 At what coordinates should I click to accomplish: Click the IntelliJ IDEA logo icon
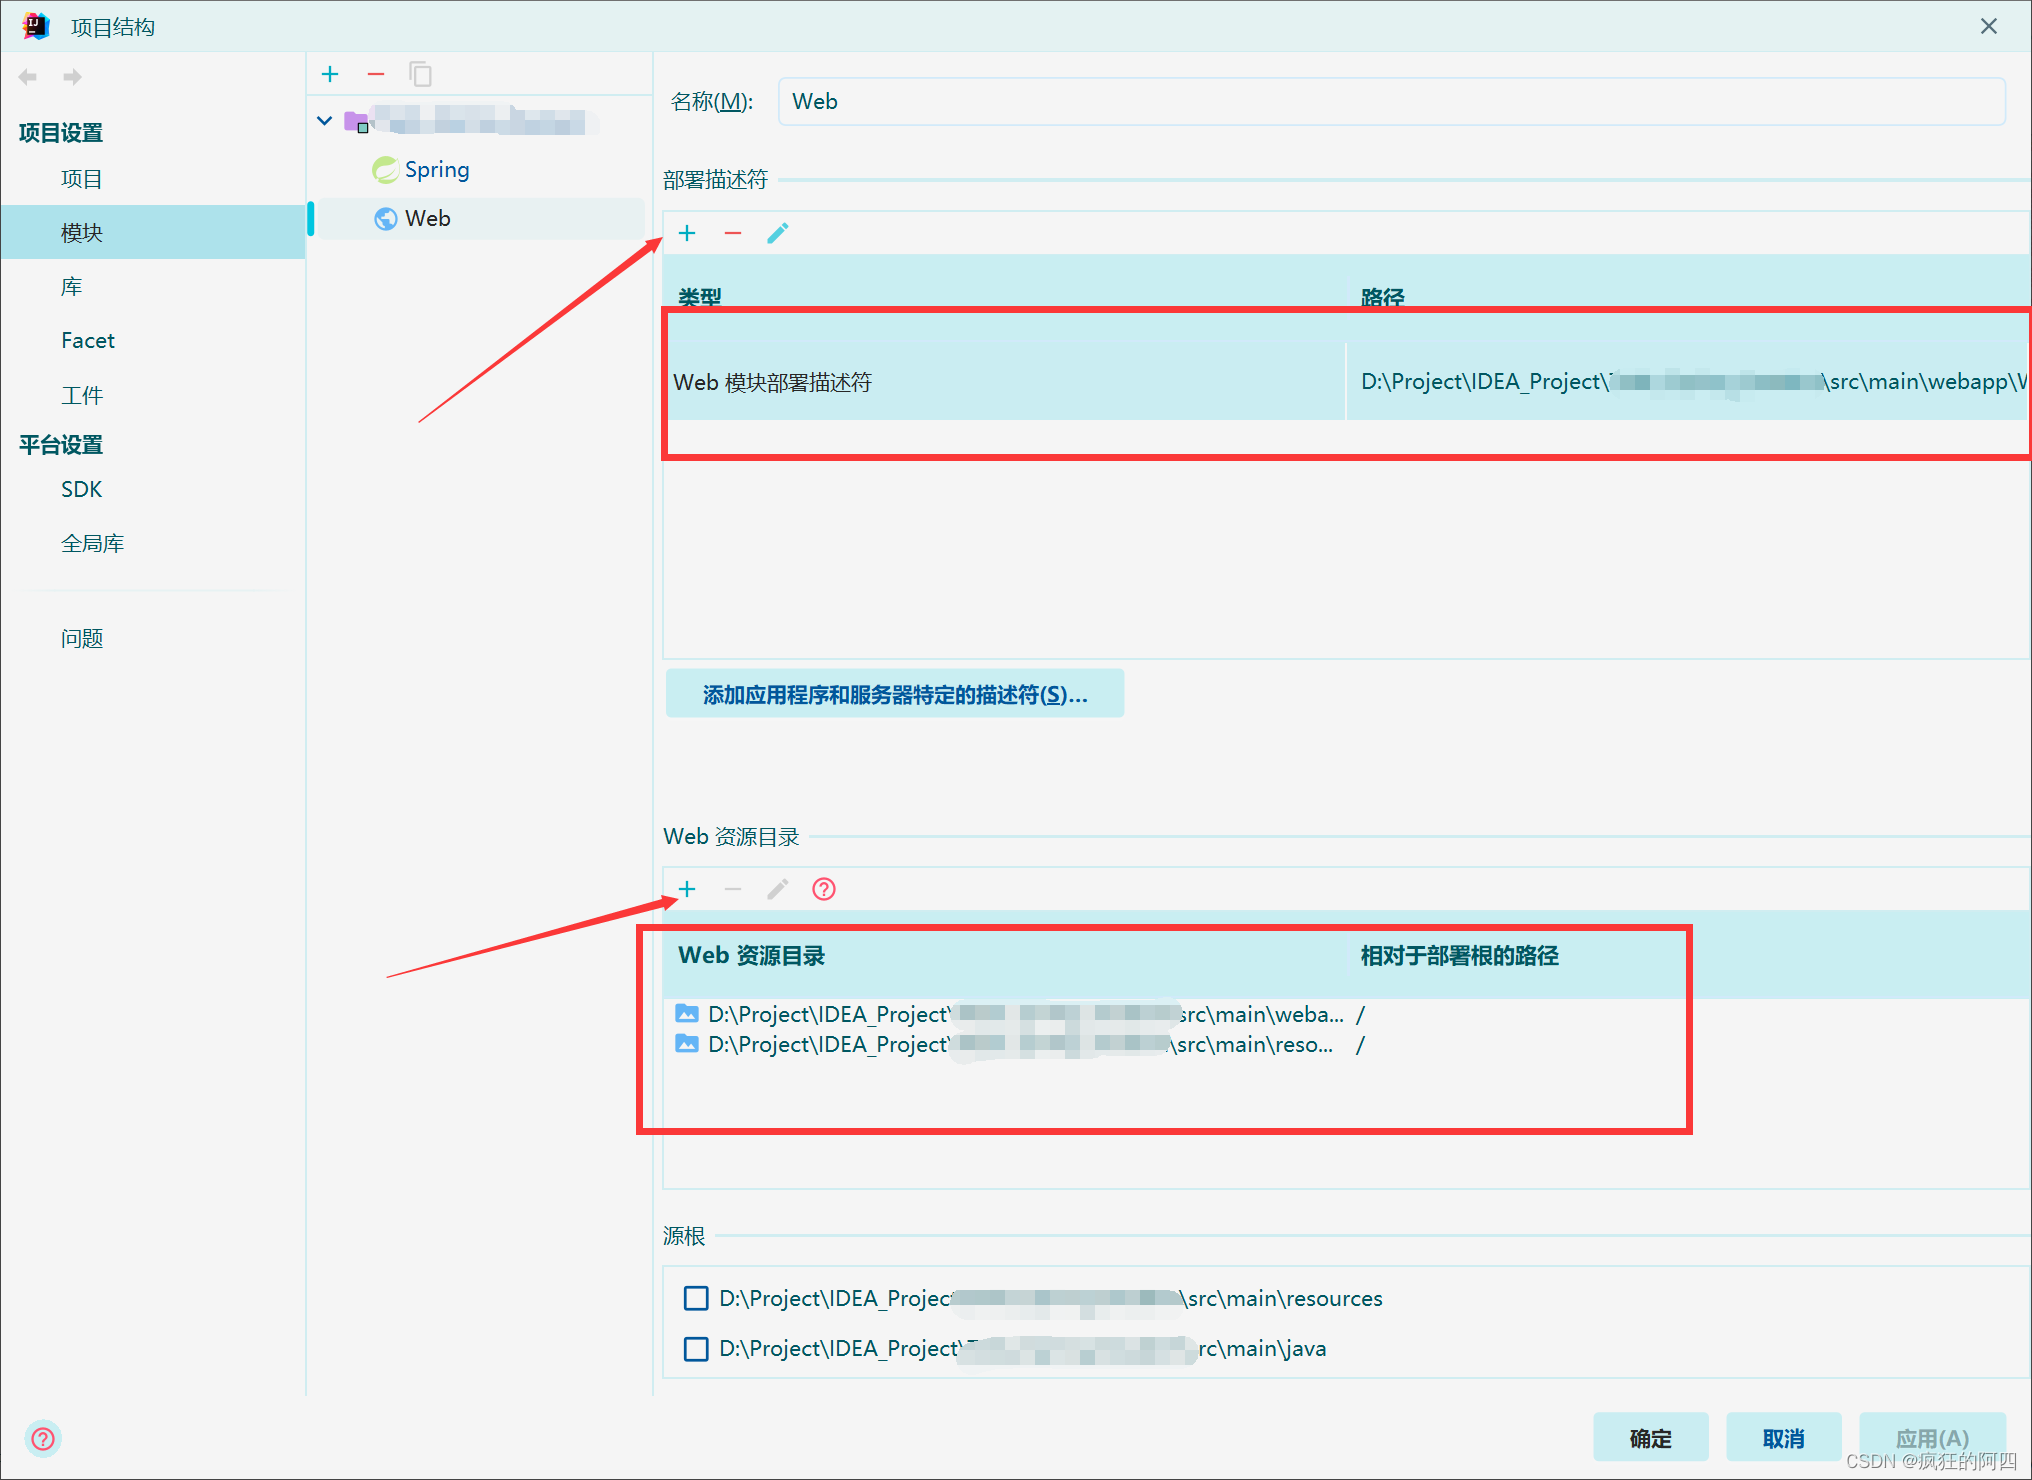point(36,26)
